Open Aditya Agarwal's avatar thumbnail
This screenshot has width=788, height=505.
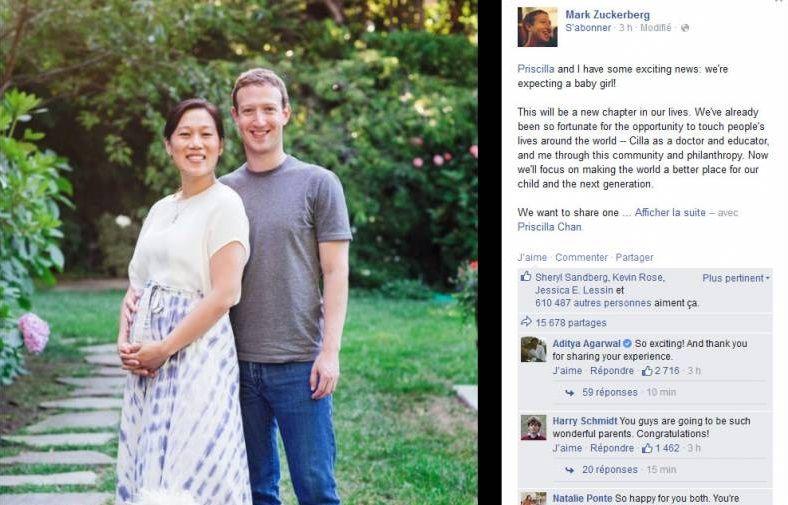pos(533,349)
